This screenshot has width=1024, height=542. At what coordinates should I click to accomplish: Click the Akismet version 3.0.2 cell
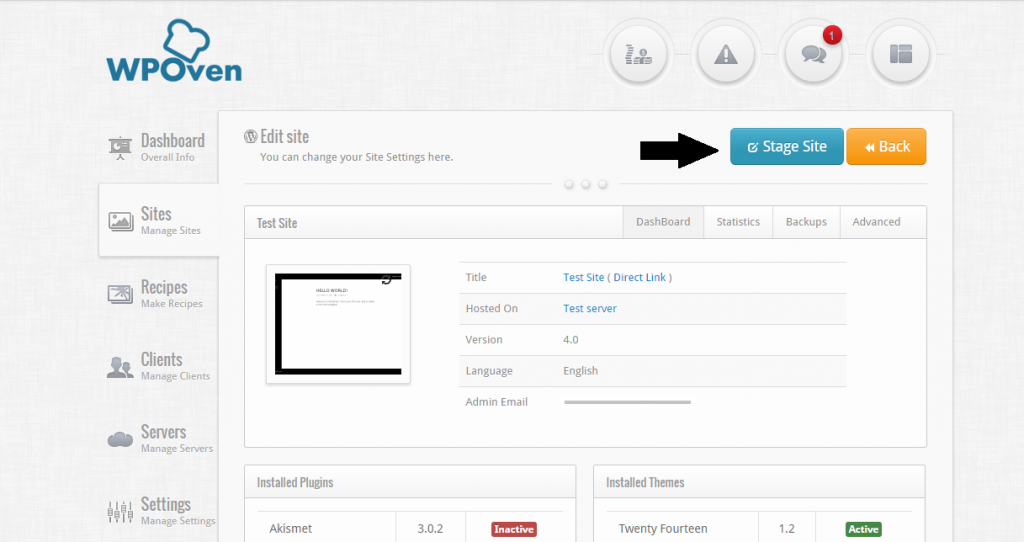pos(430,529)
